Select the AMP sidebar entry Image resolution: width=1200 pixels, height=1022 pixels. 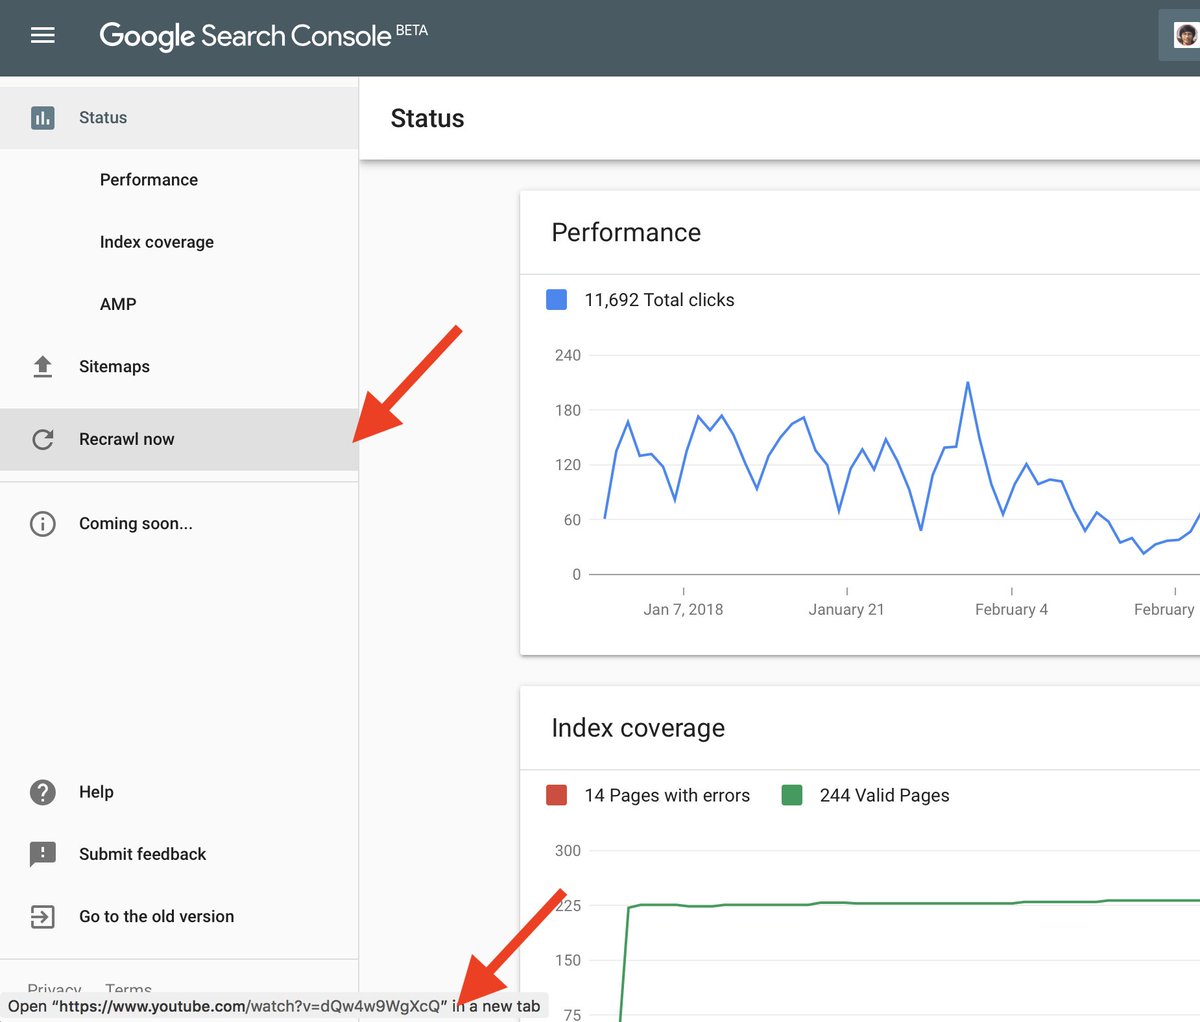[x=117, y=304]
